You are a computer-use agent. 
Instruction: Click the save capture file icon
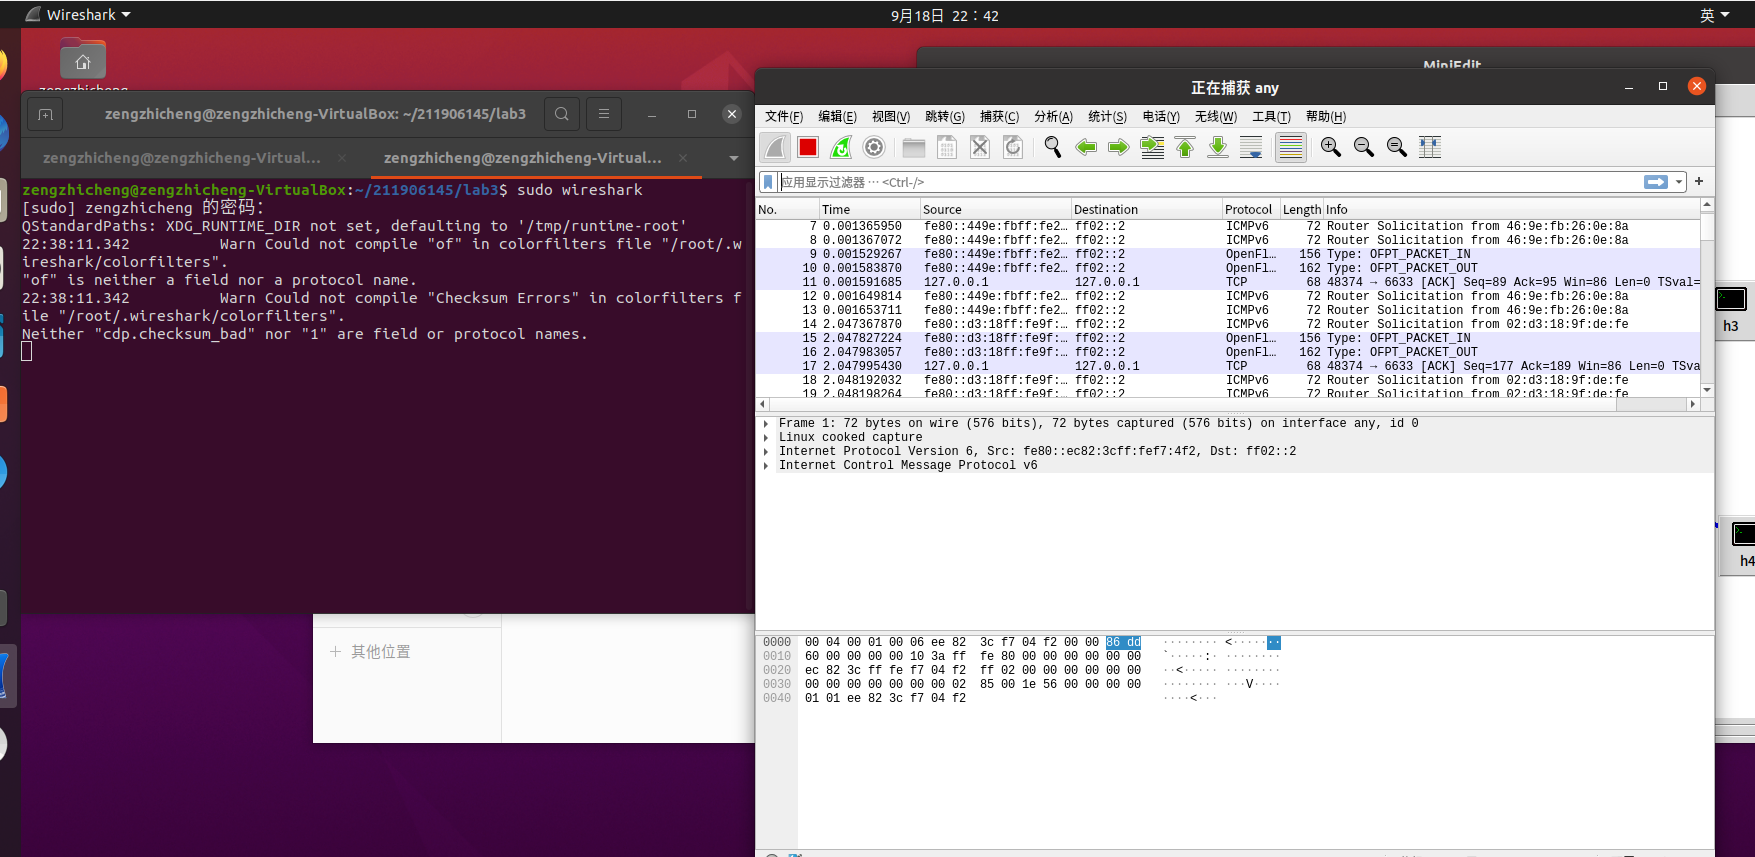pos(947,147)
